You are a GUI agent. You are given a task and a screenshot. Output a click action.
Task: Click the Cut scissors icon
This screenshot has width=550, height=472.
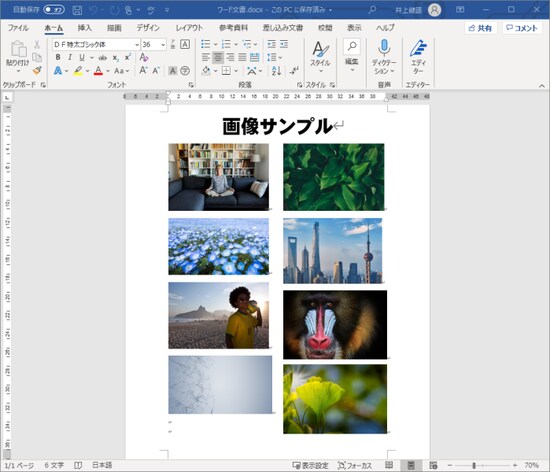pos(37,45)
